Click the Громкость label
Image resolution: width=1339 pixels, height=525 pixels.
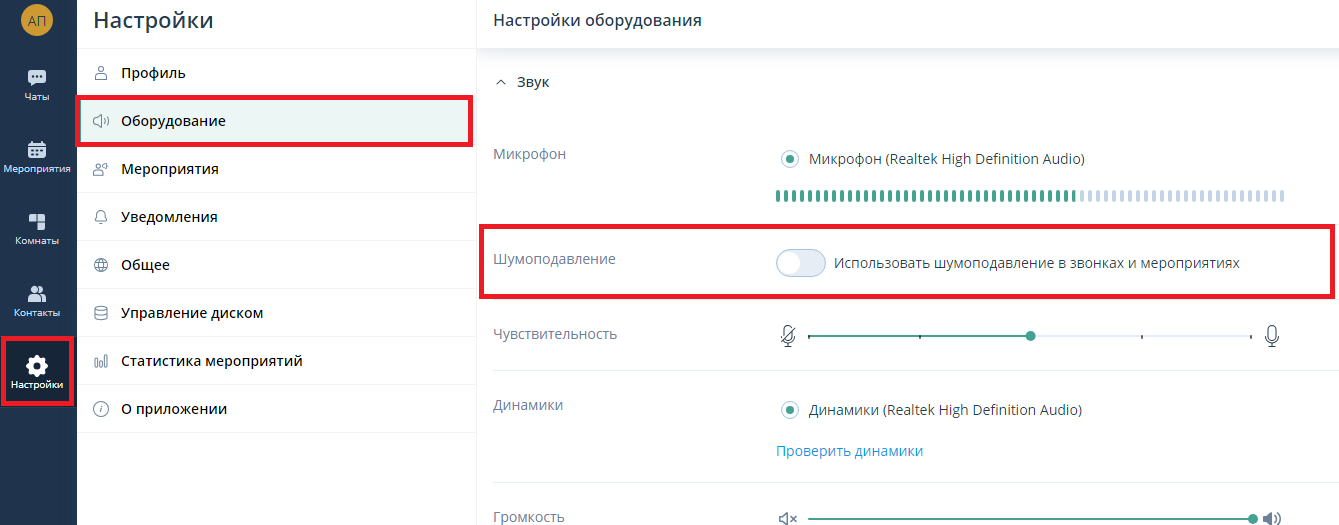tap(529, 517)
